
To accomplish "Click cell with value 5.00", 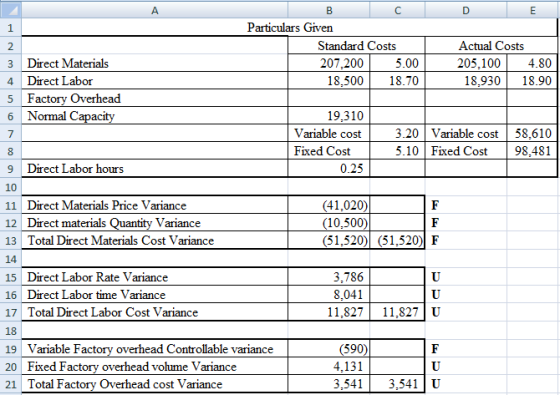I will coord(398,63).
